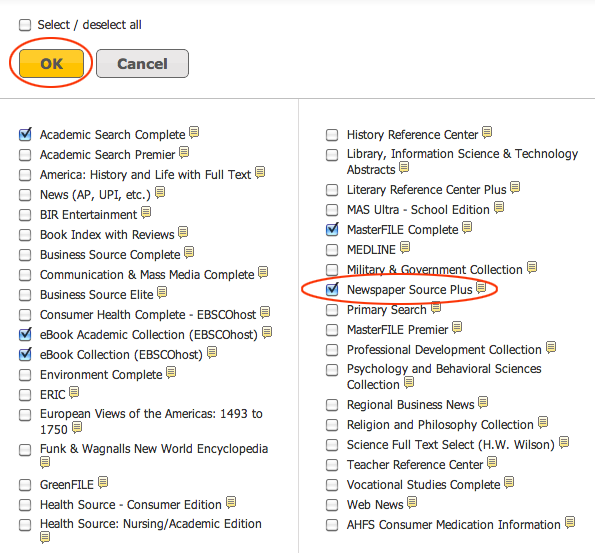The image size is (595, 553).
Task: Check the MasterFILE Premier checkbox
Action: [x=332, y=330]
